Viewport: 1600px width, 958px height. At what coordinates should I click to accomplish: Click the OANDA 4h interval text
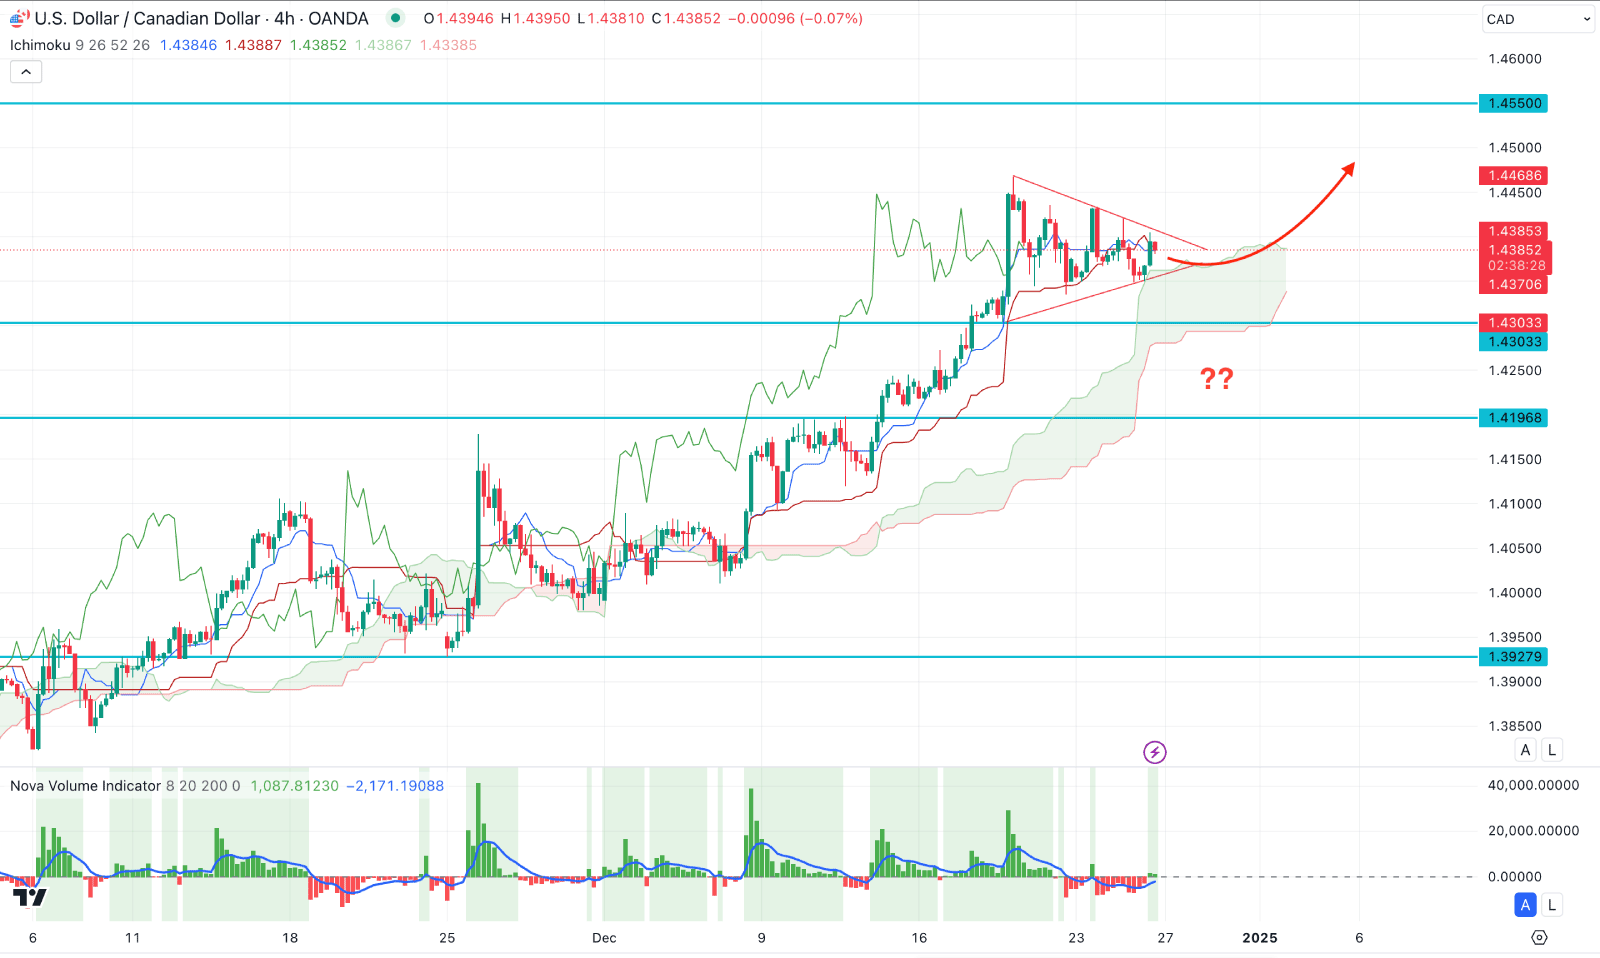pyautogui.click(x=322, y=18)
